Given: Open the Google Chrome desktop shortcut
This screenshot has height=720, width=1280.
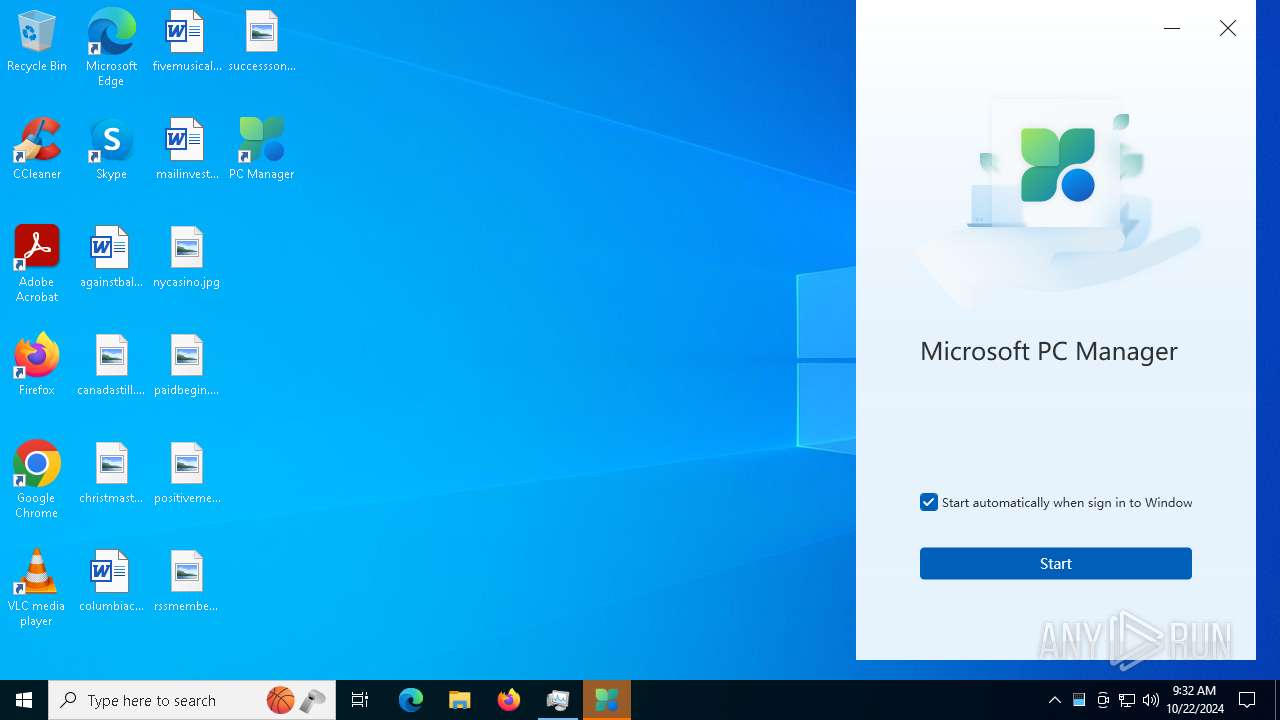Looking at the screenshot, I should [x=37, y=480].
